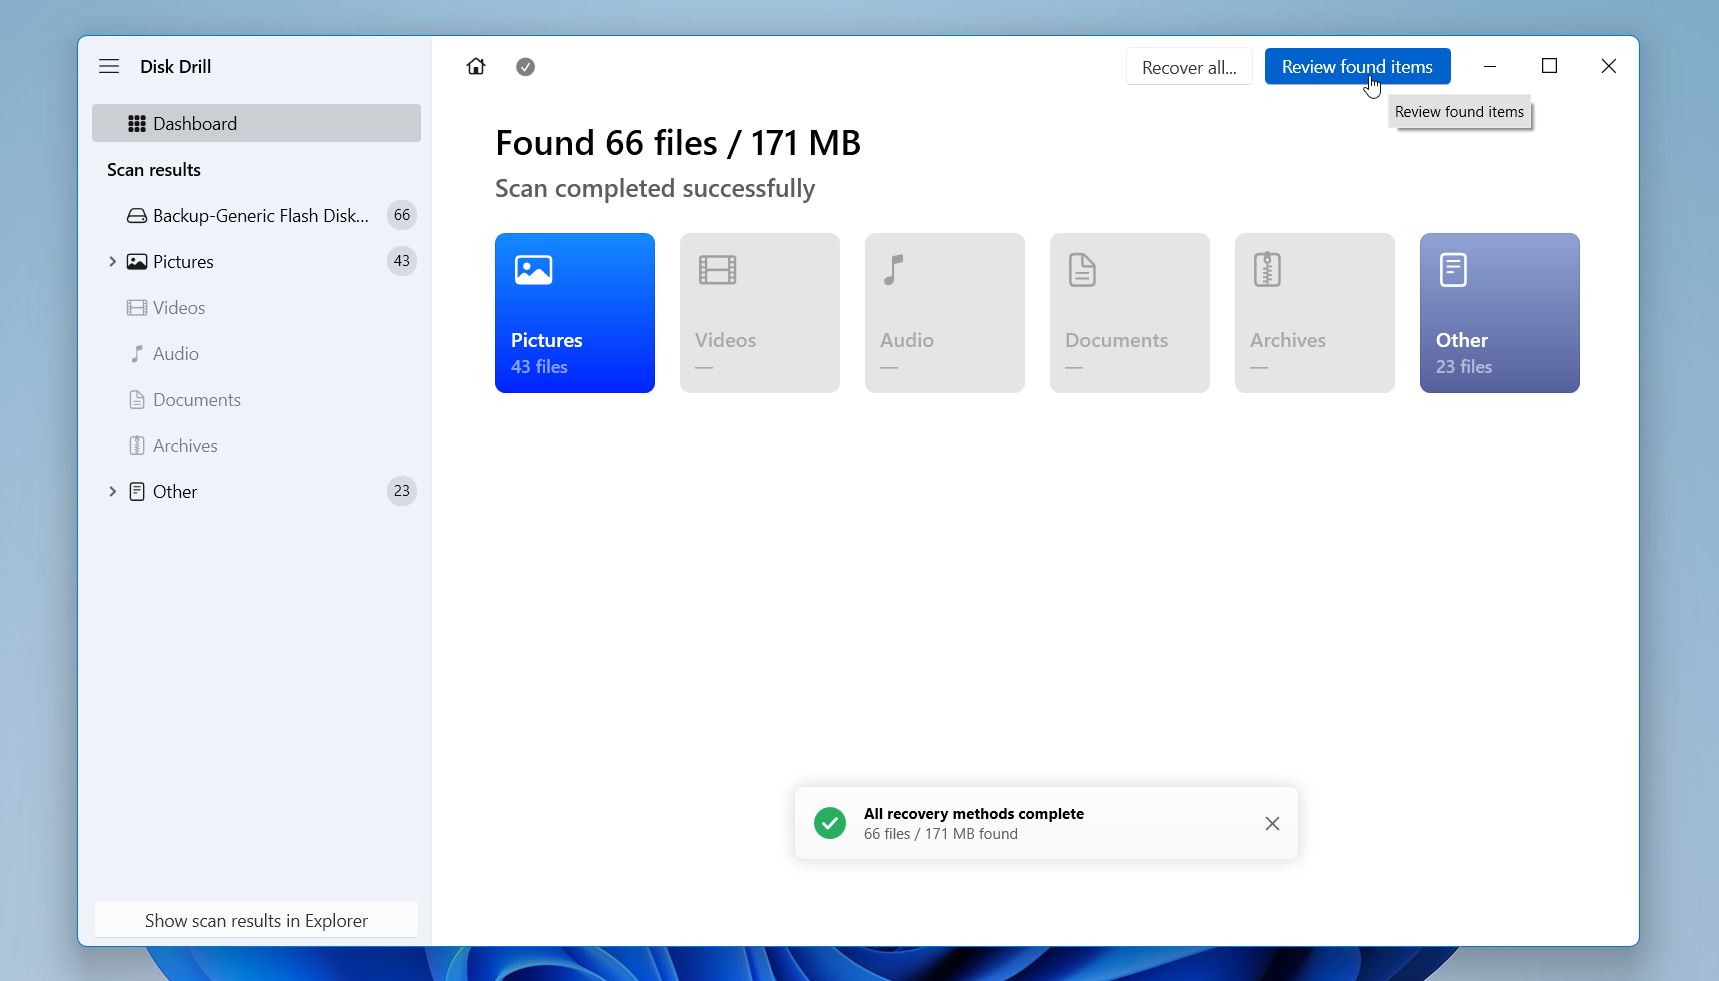The image size is (1719, 981).
Task: Open the Audio category card
Action: 945,313
